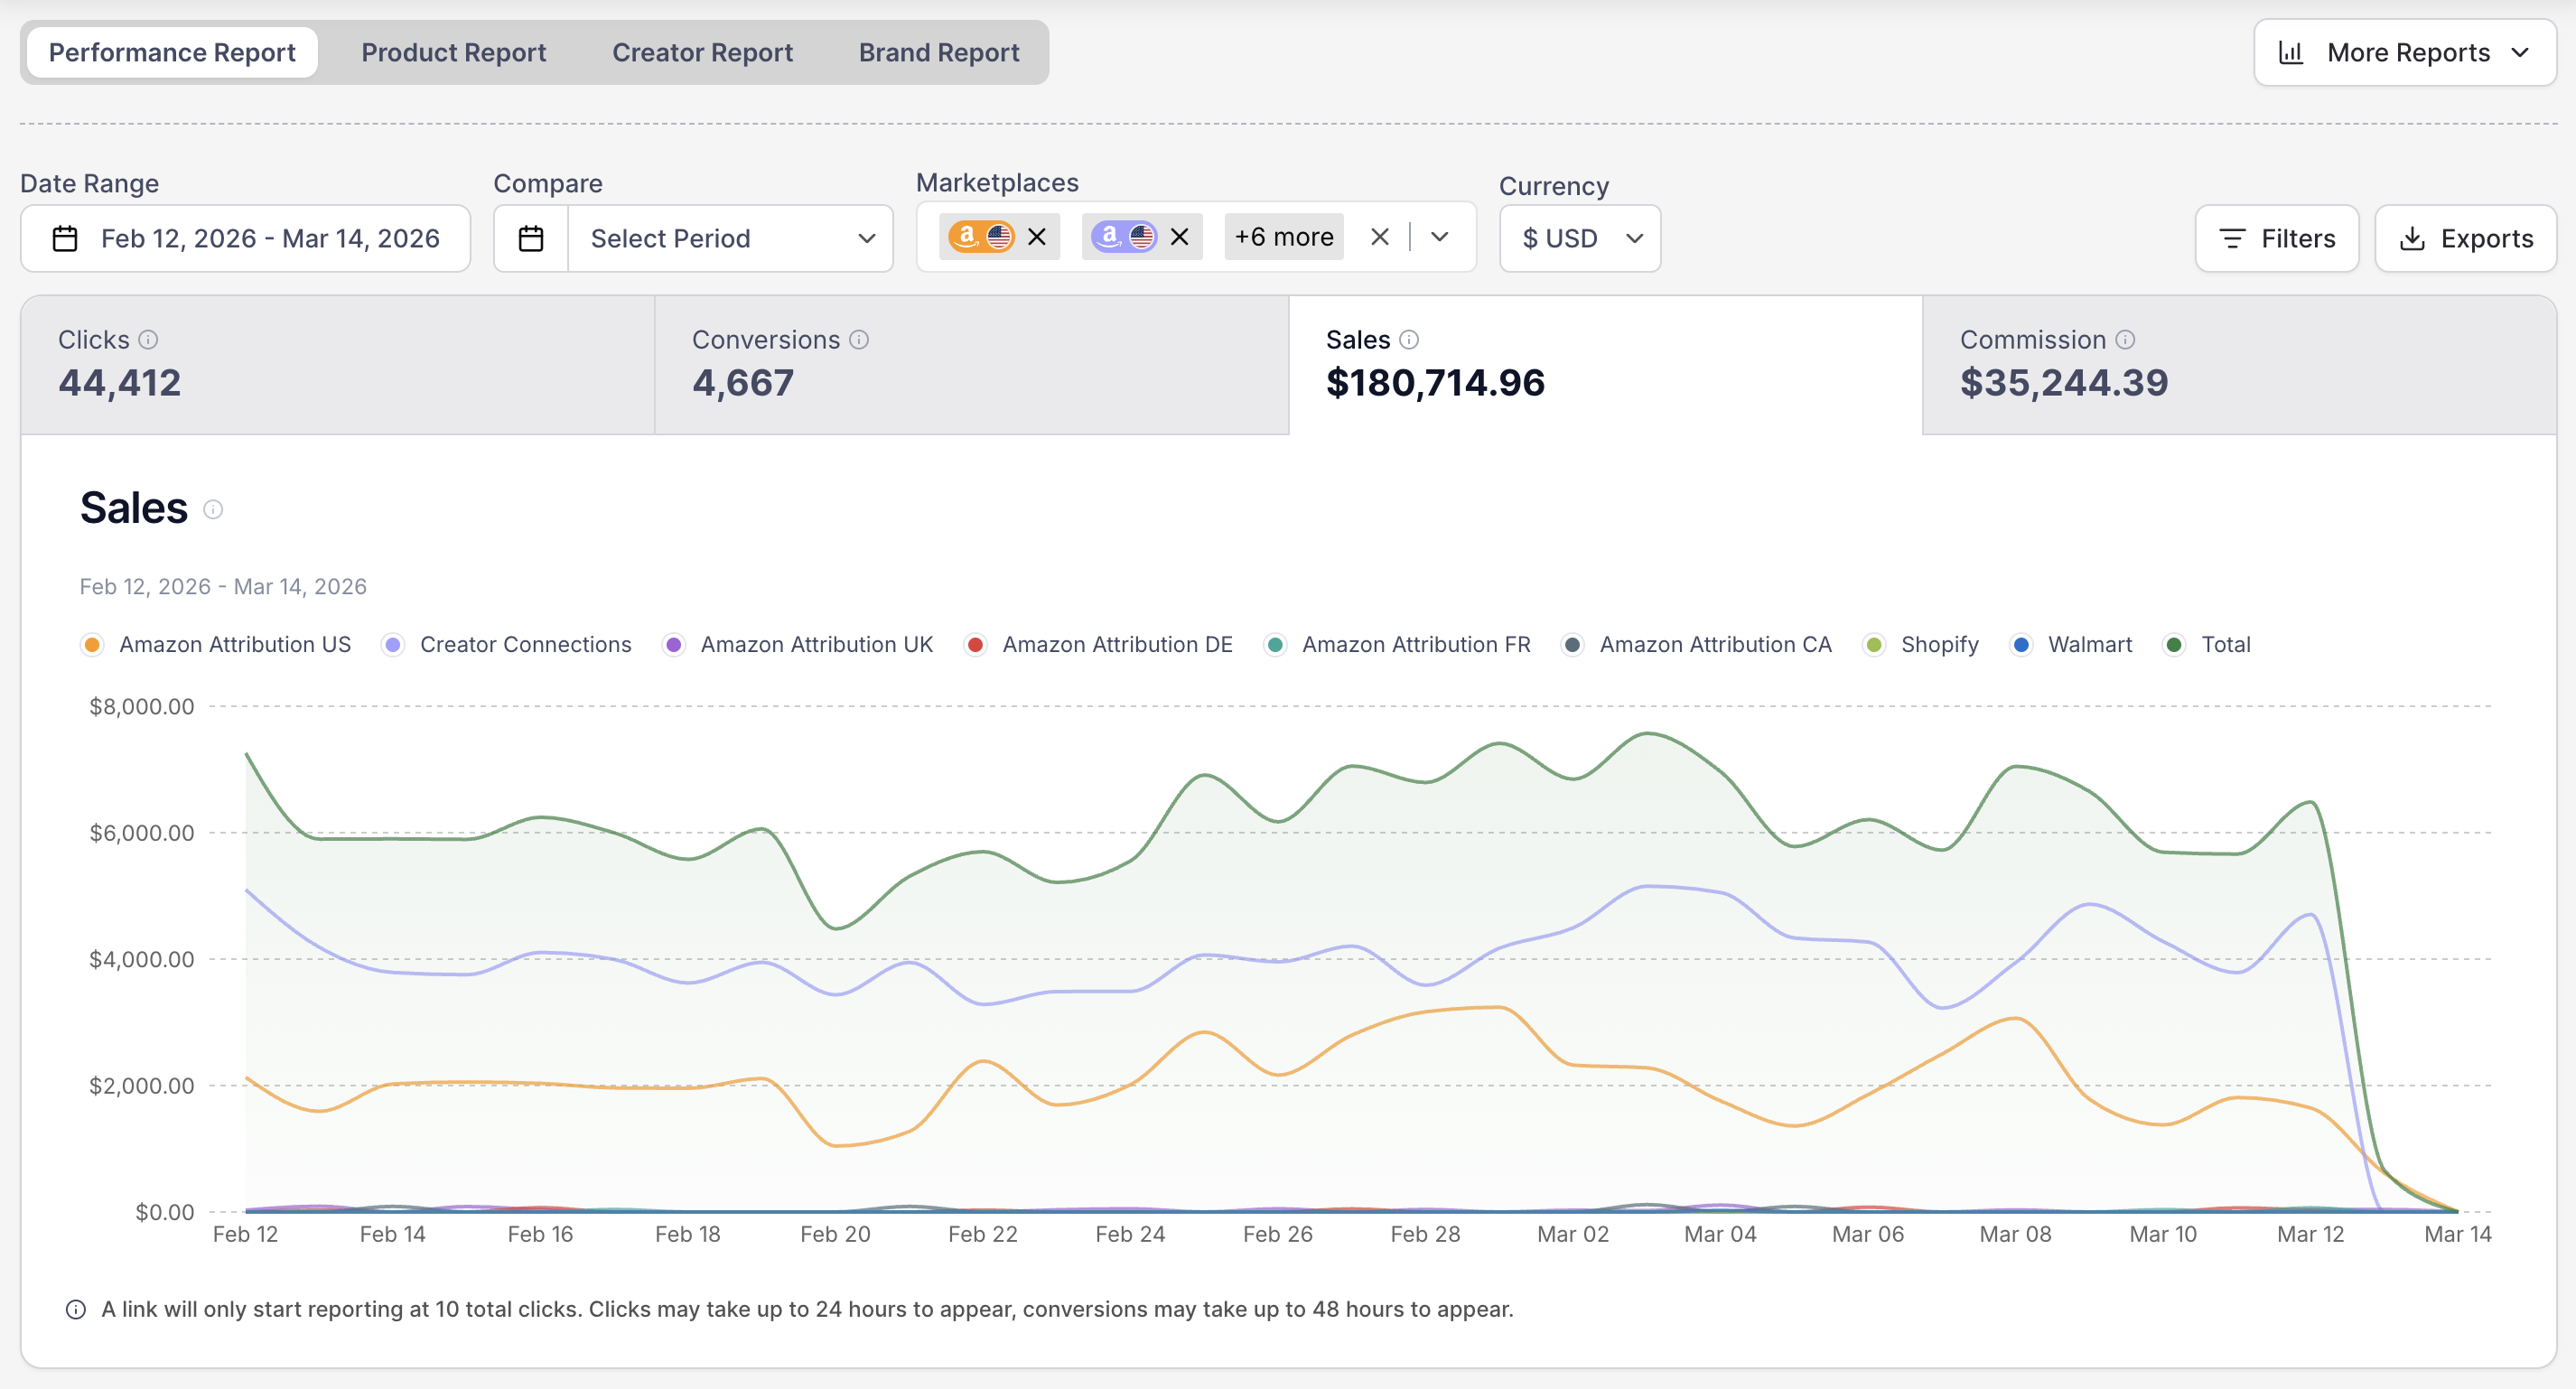Click the Exports button

(2465, 238)
